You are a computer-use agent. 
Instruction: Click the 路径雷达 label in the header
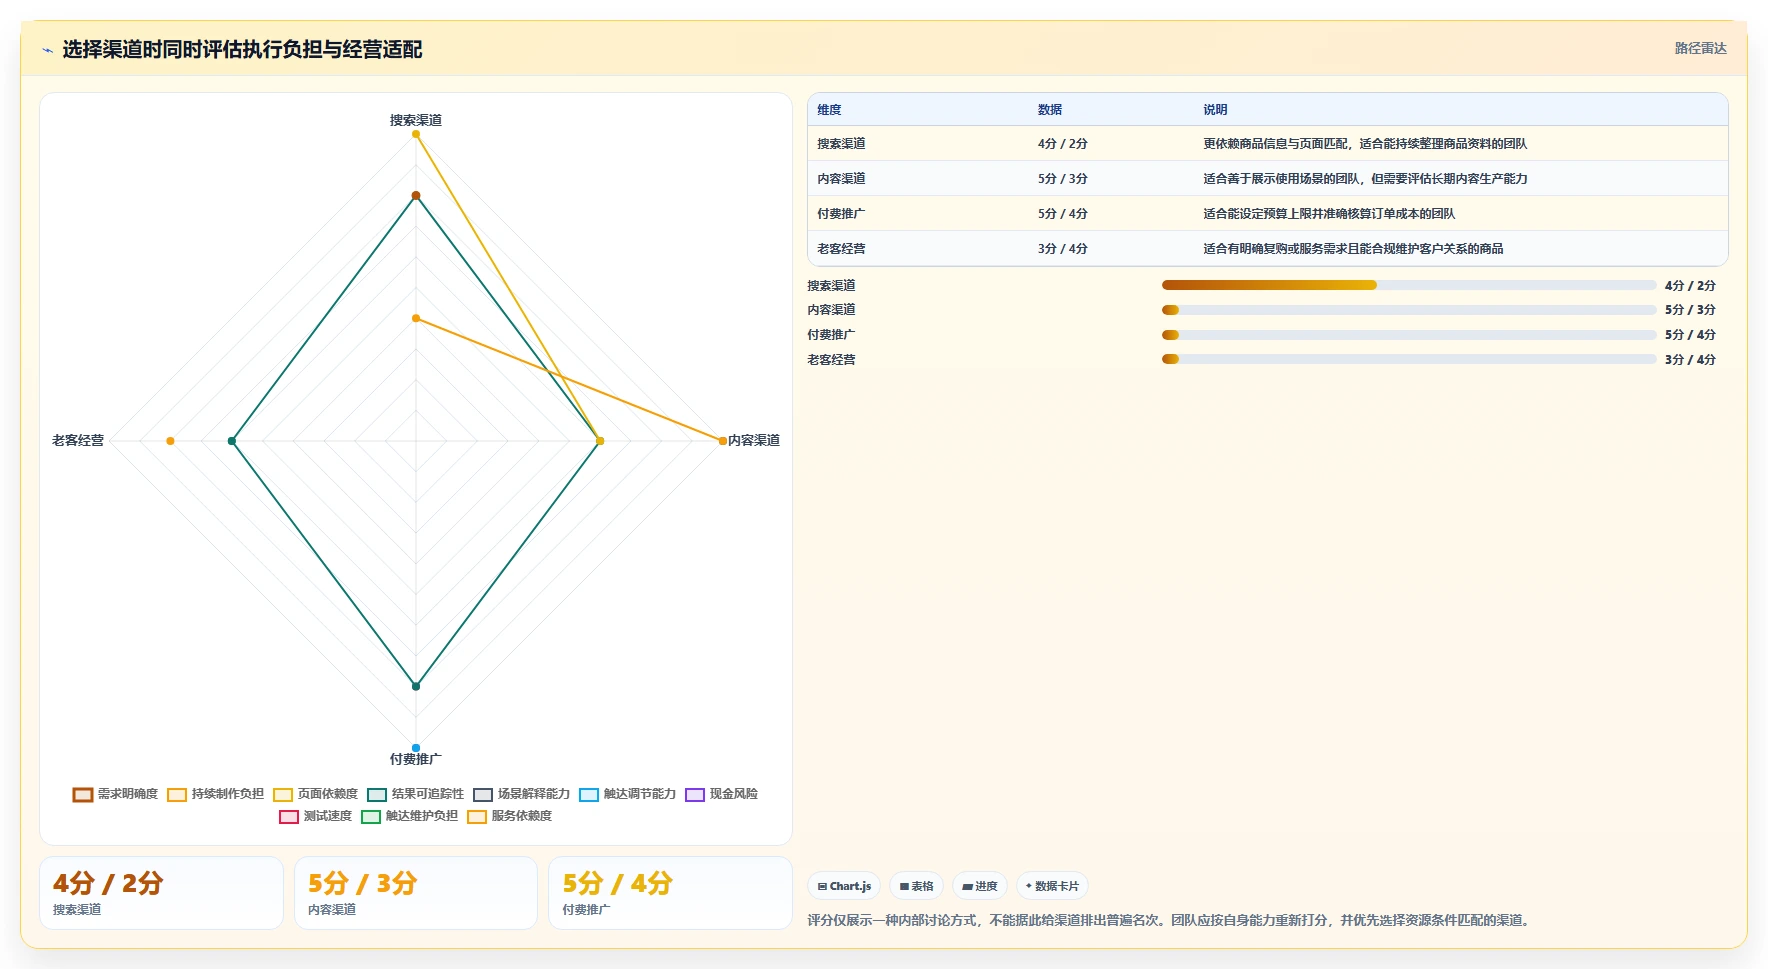point(1700,48)
